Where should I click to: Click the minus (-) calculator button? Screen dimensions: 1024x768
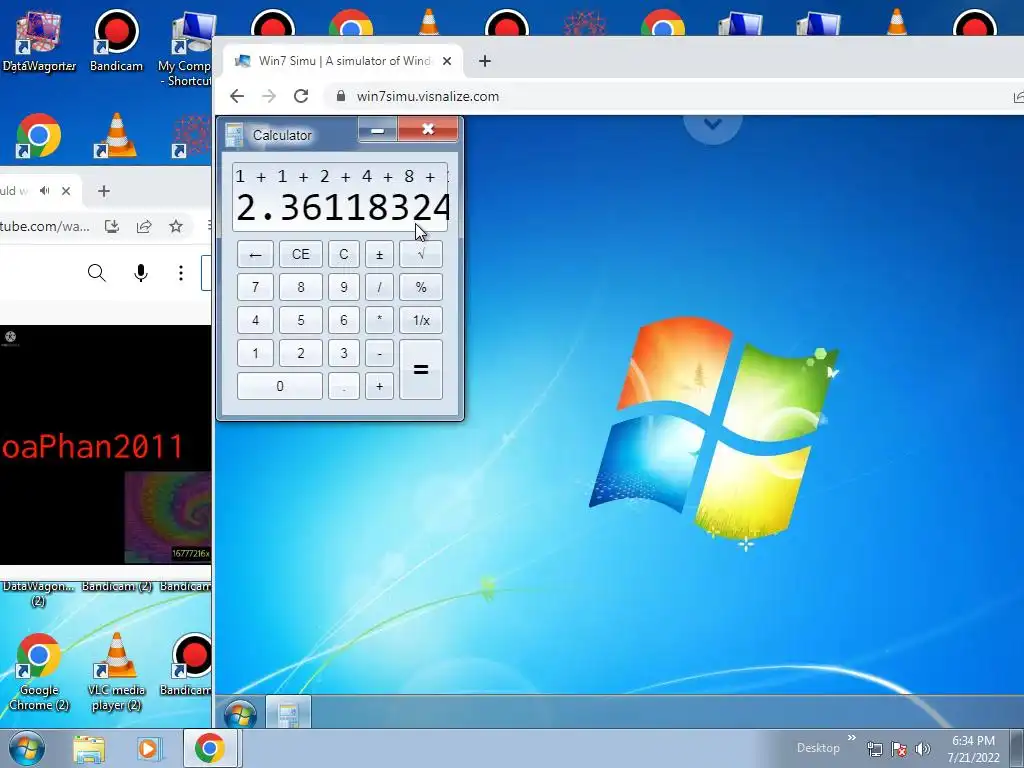[x=379, y=353]
